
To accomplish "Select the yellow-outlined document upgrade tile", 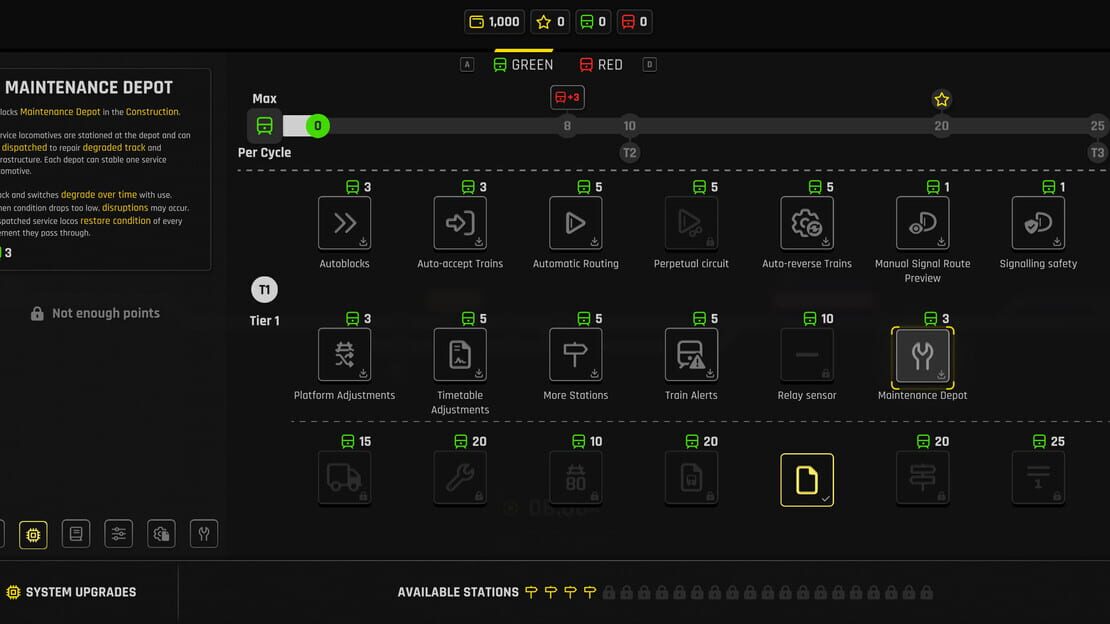I will coord(807,480).
